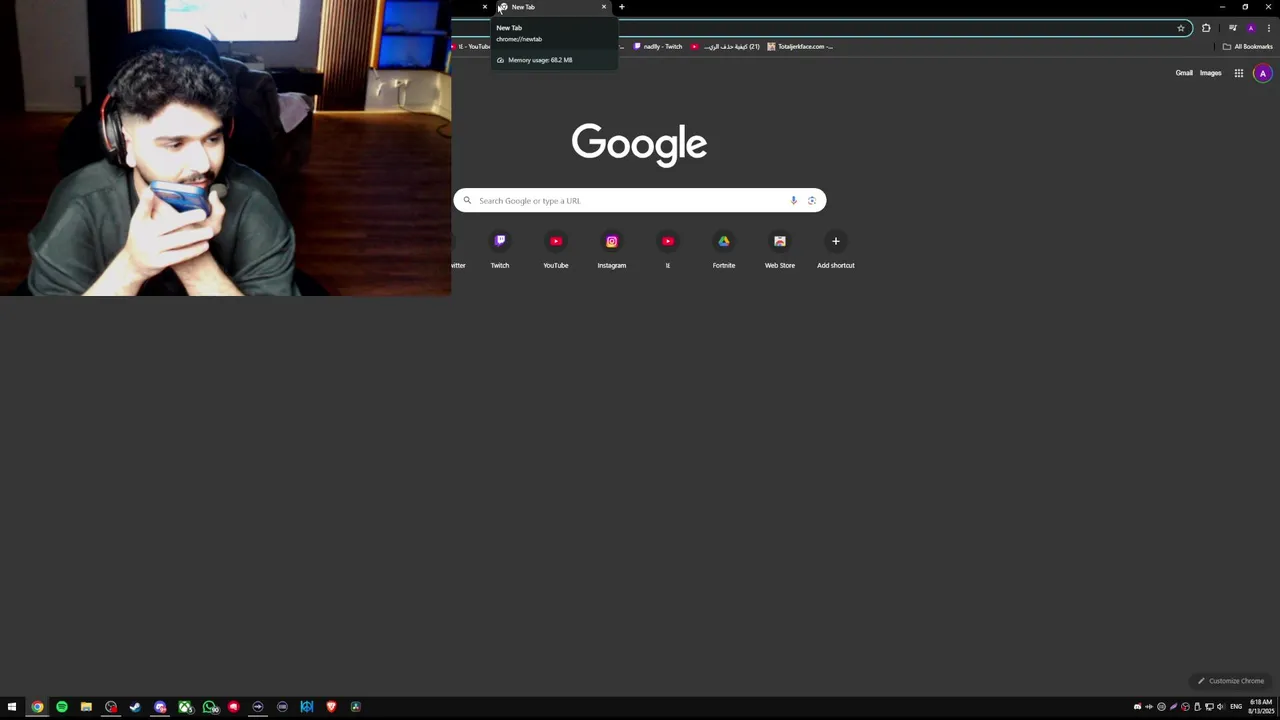Open media controls in Chrome toolbar
The image size is (1280, 720).
[1233, 28]
